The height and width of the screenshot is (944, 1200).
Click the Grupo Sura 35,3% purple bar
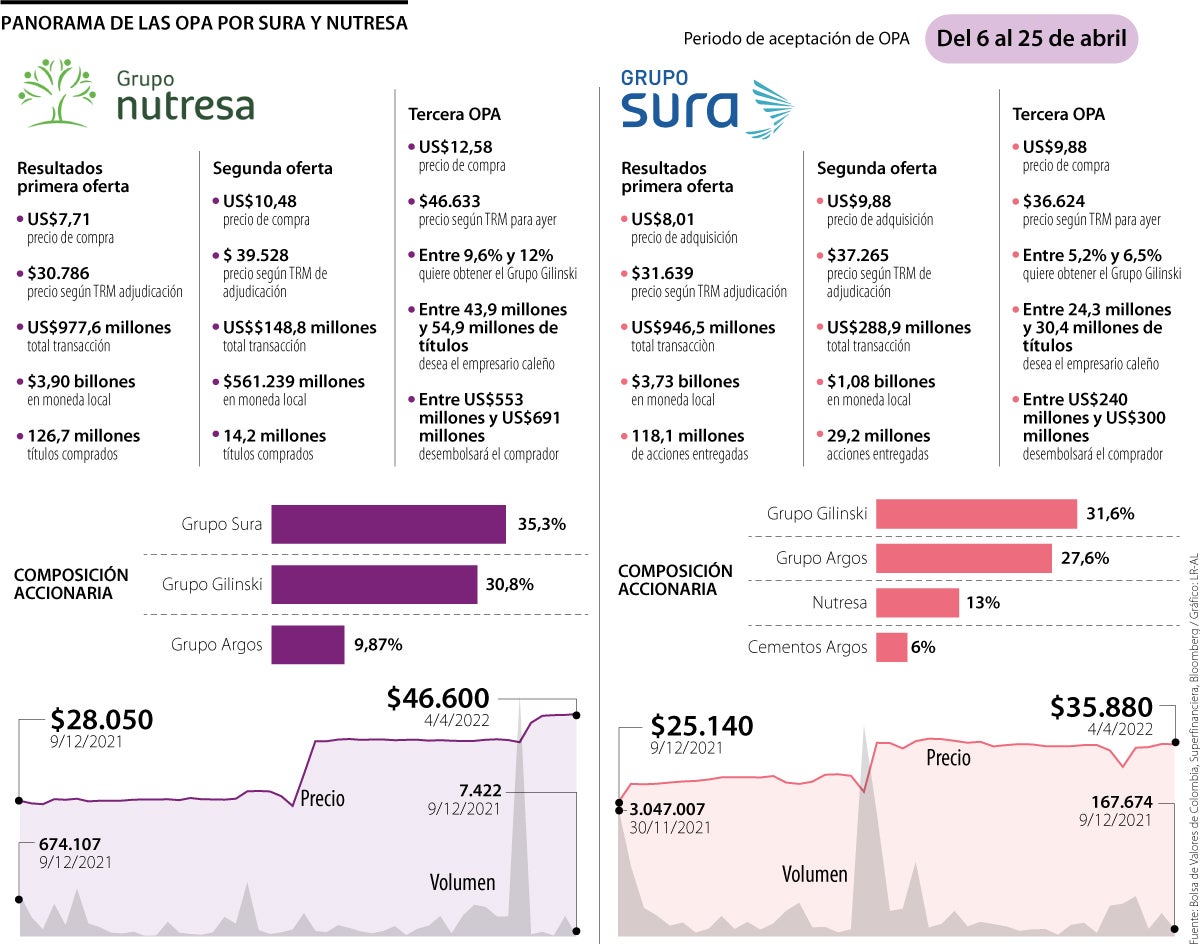(388, 524)
